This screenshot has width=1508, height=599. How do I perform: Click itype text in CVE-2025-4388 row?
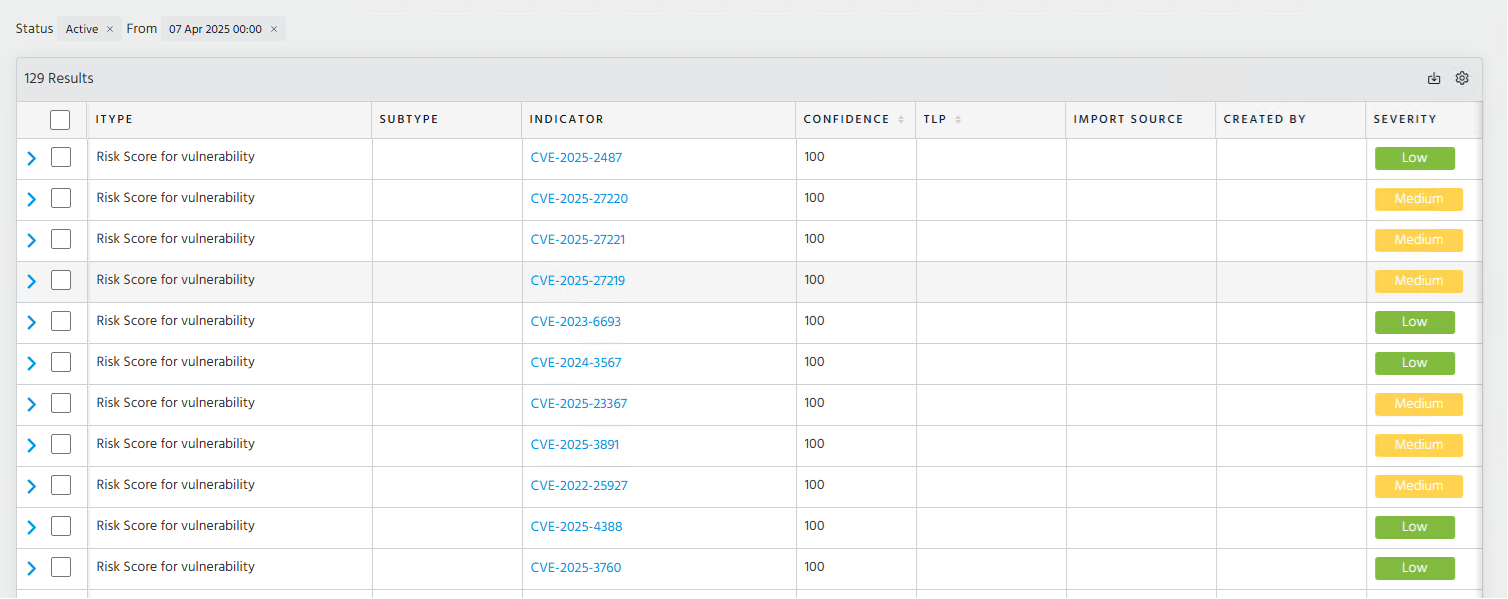pos(175,526)
